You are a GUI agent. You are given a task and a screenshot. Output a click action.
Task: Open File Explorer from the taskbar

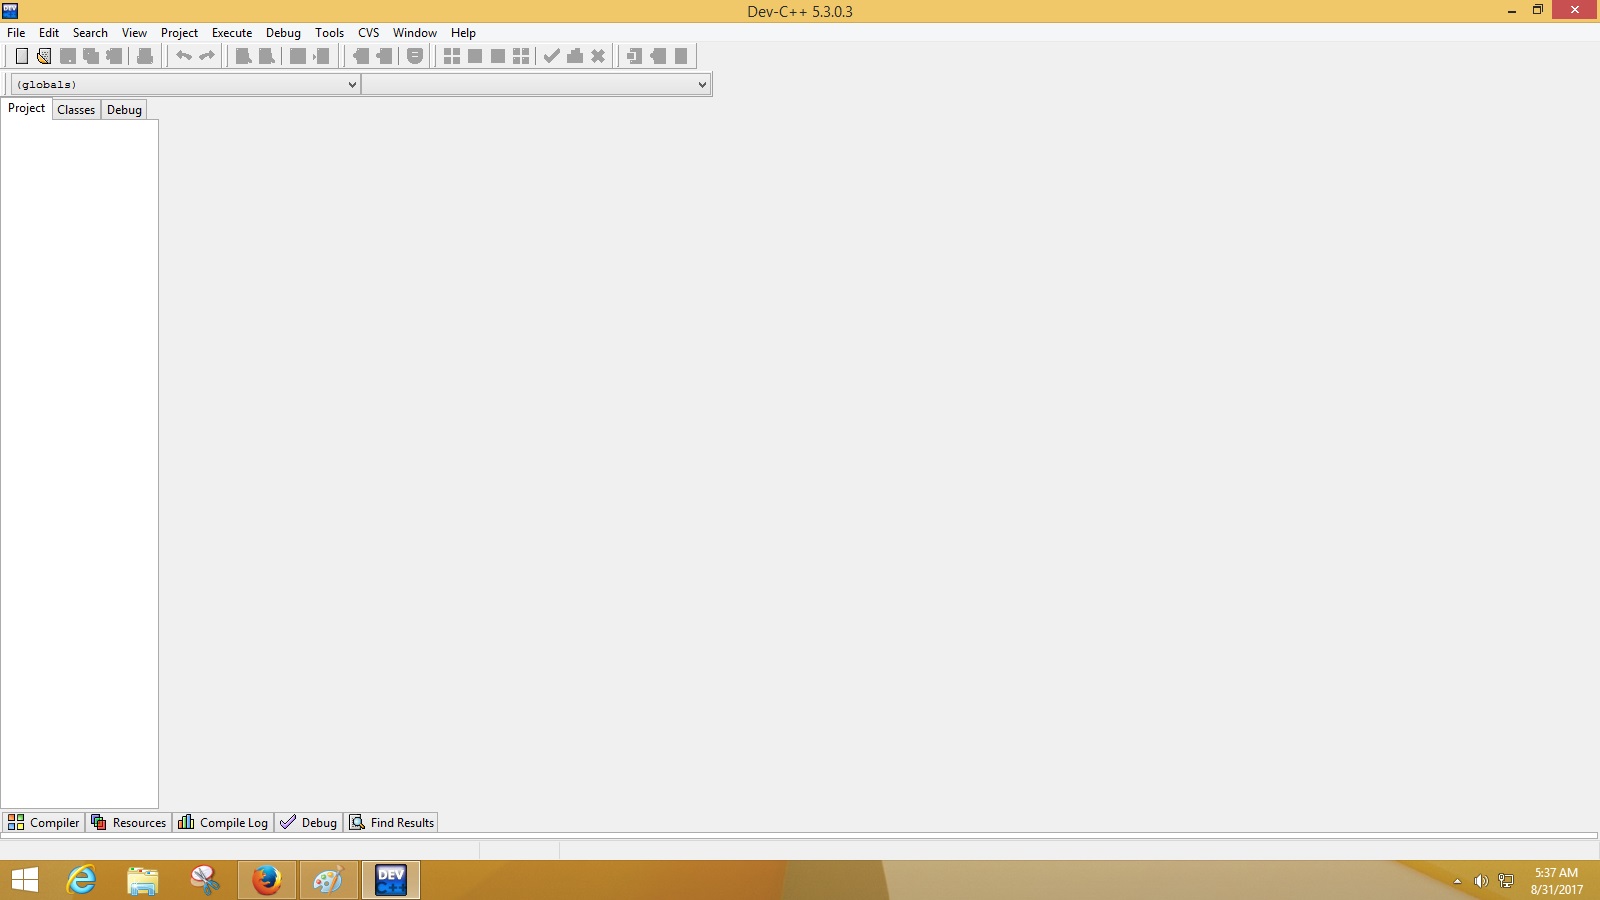[143, 880]
